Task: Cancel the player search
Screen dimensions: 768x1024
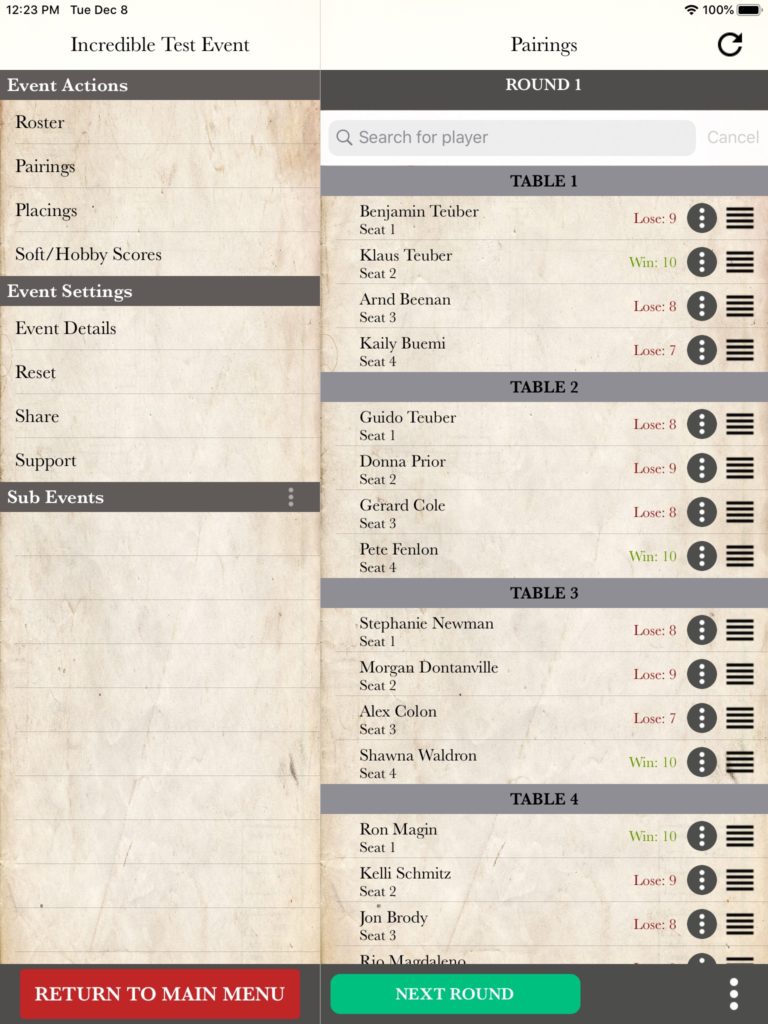Action: [733, 137]
